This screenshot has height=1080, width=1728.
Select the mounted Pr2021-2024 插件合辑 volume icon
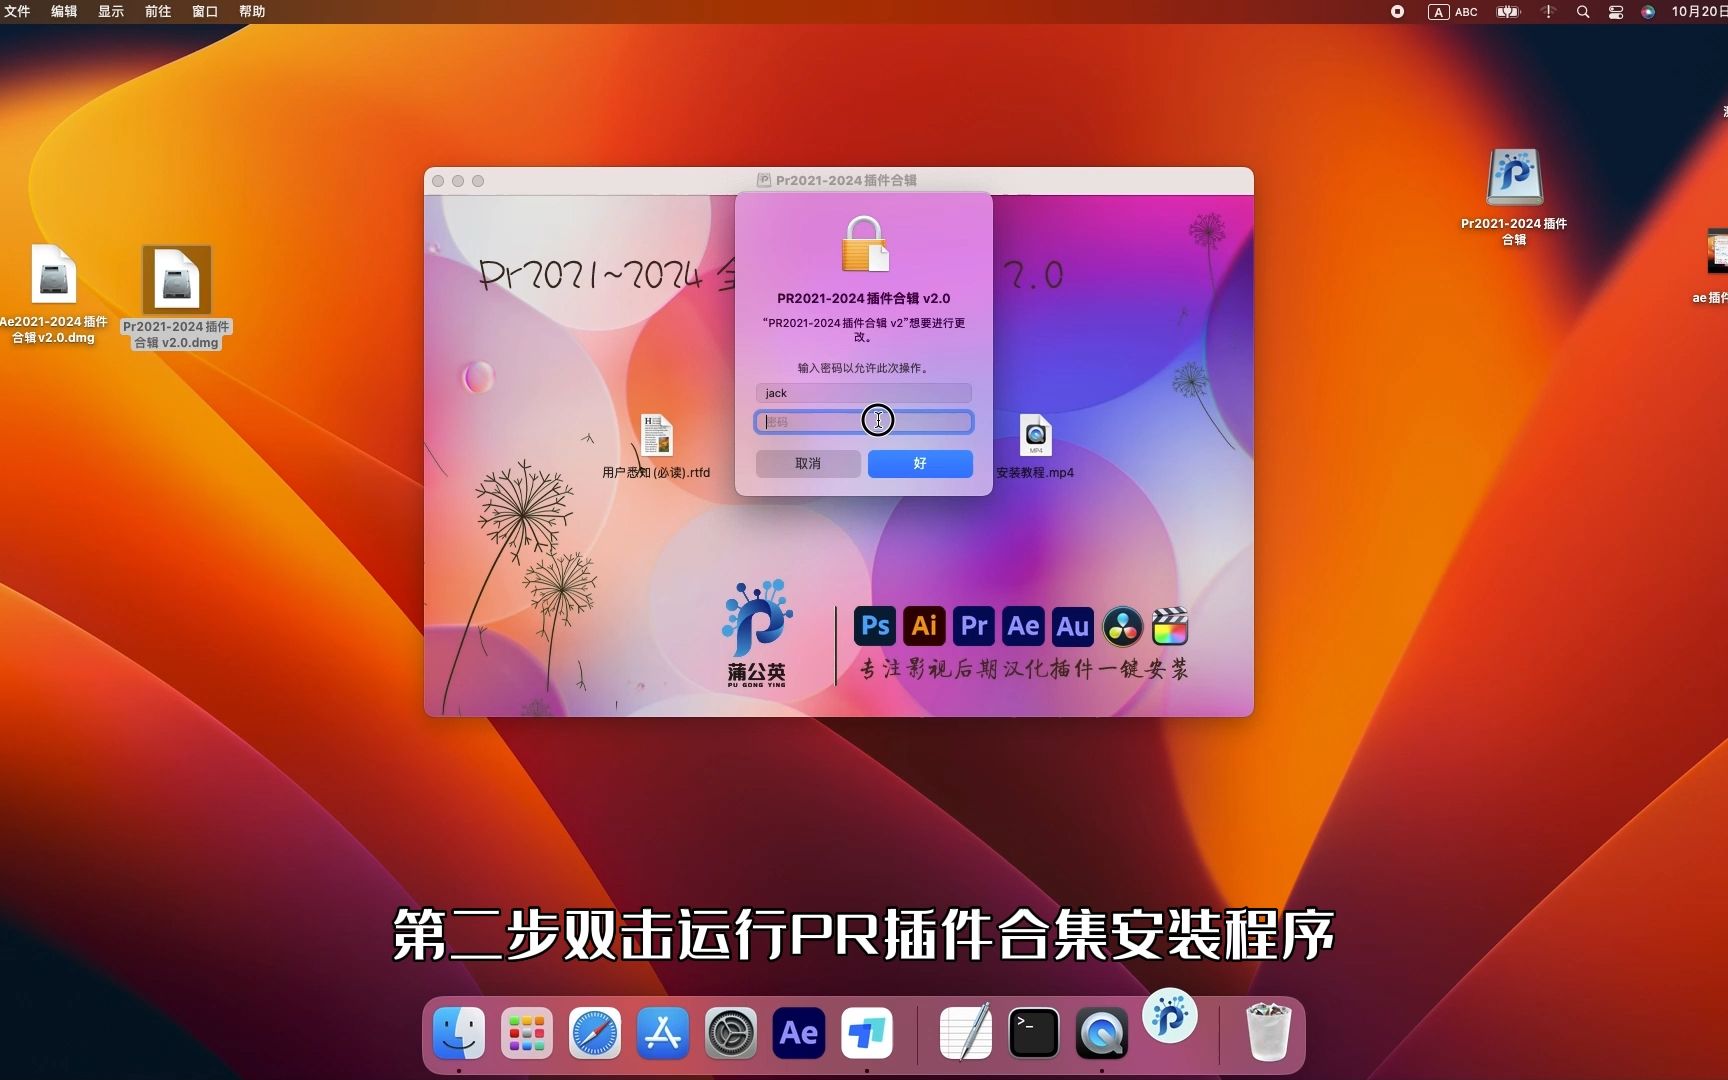(x=1514, y=196)
